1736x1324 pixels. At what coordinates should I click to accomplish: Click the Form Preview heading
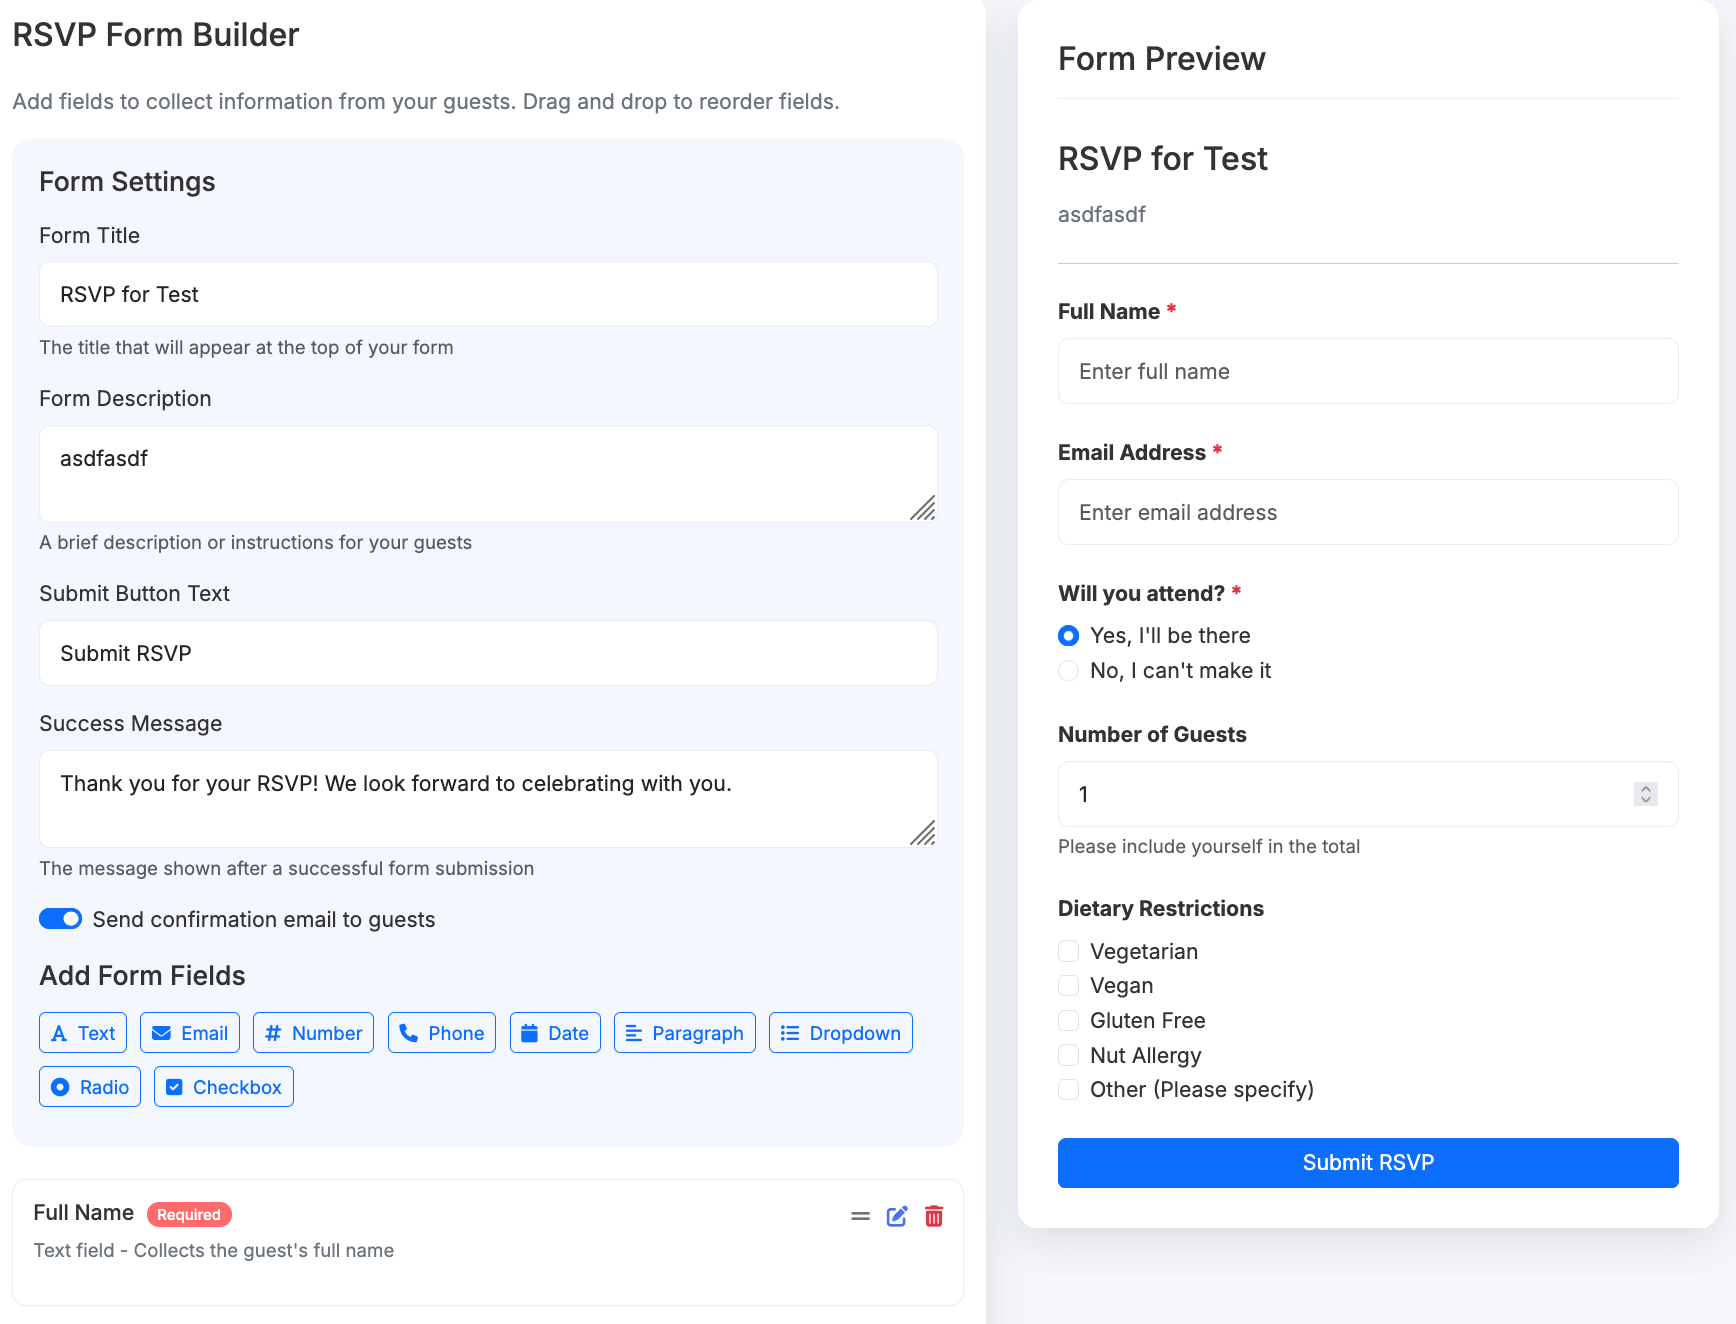tap(1162, 59)
